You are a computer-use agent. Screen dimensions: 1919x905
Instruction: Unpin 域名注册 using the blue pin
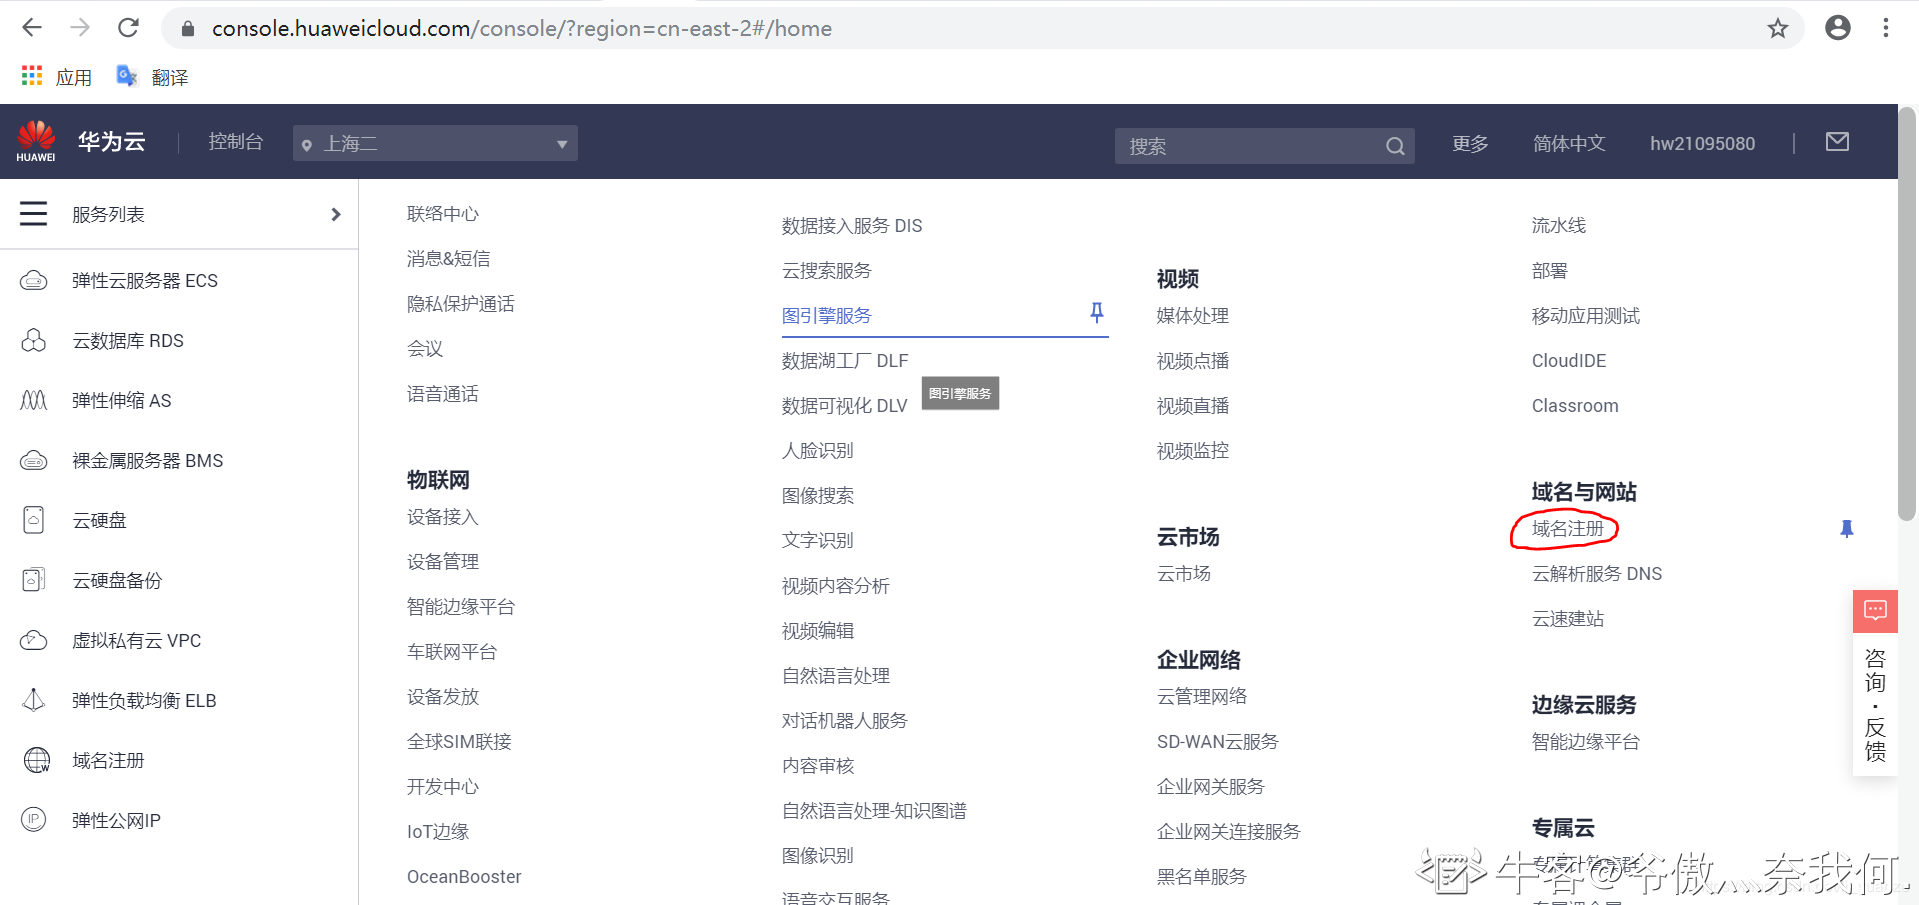(1847, 529)
